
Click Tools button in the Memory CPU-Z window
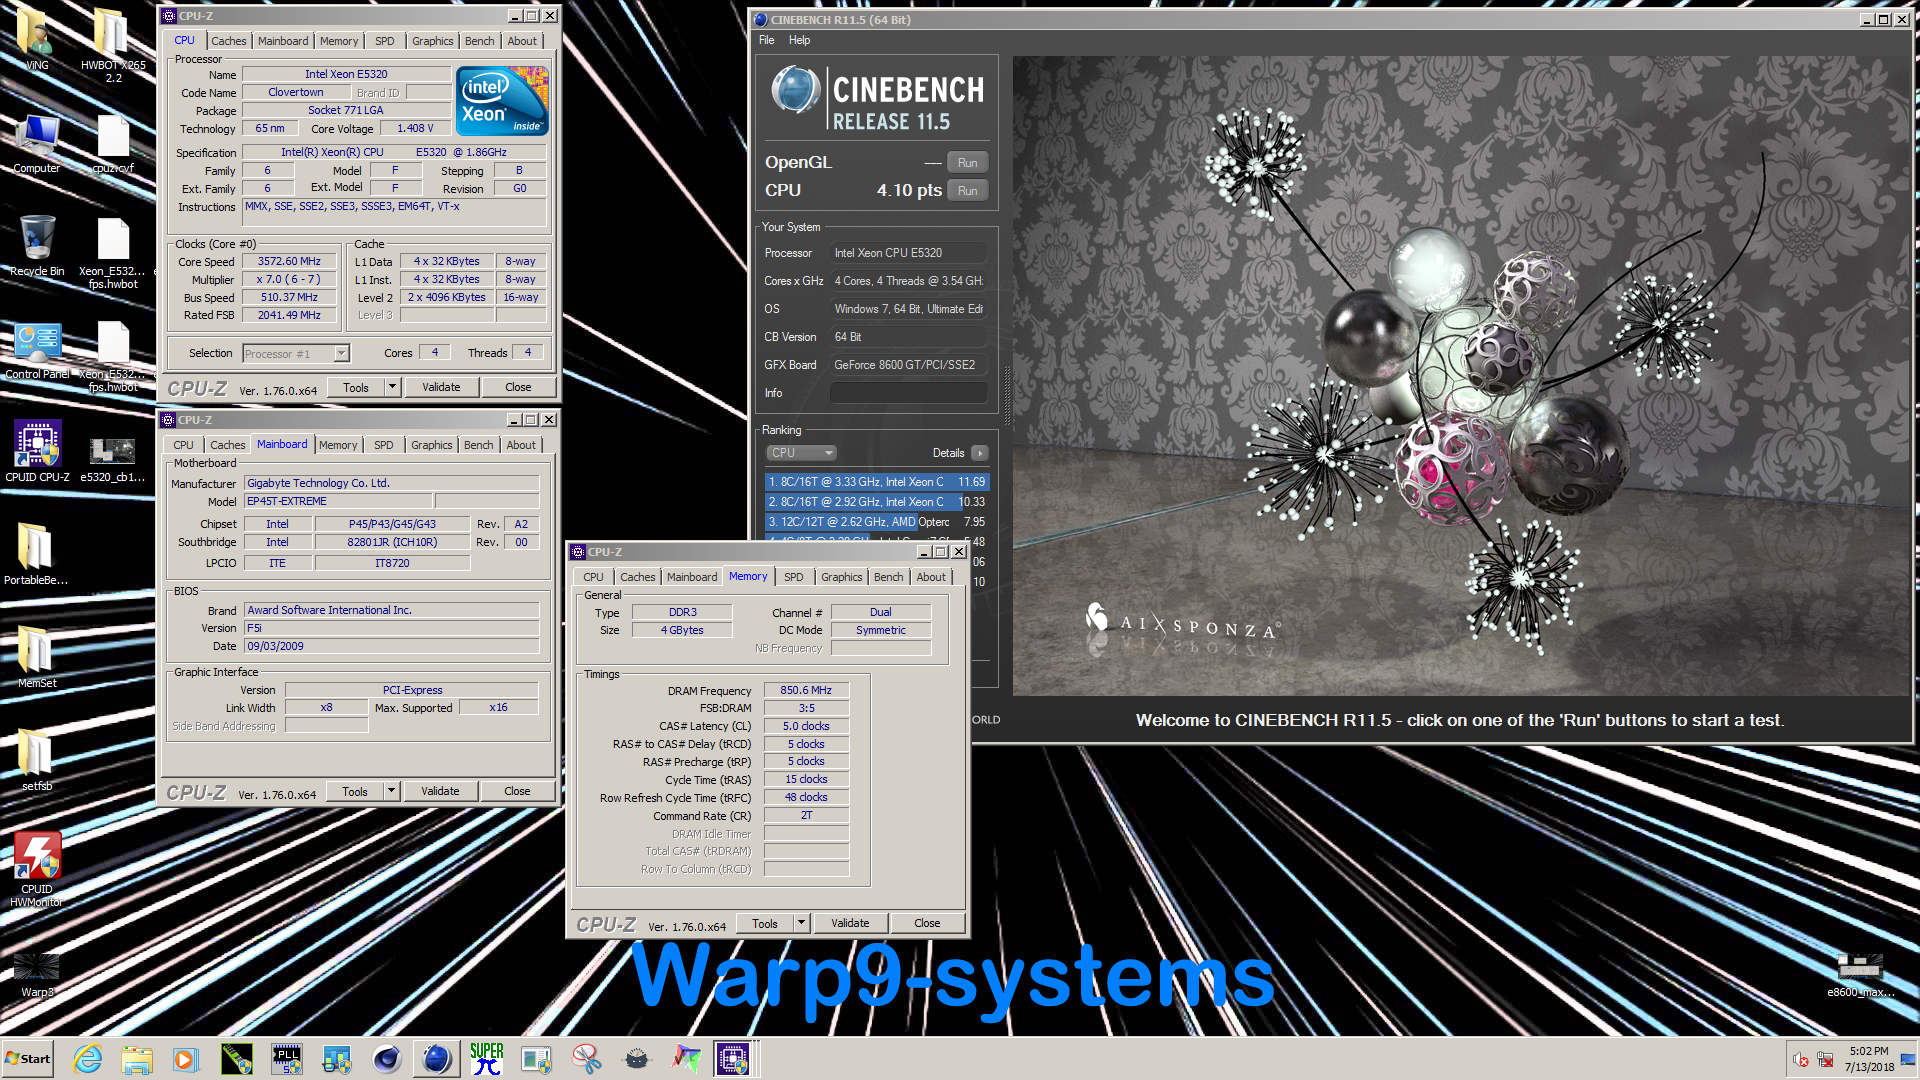(765, 923)
